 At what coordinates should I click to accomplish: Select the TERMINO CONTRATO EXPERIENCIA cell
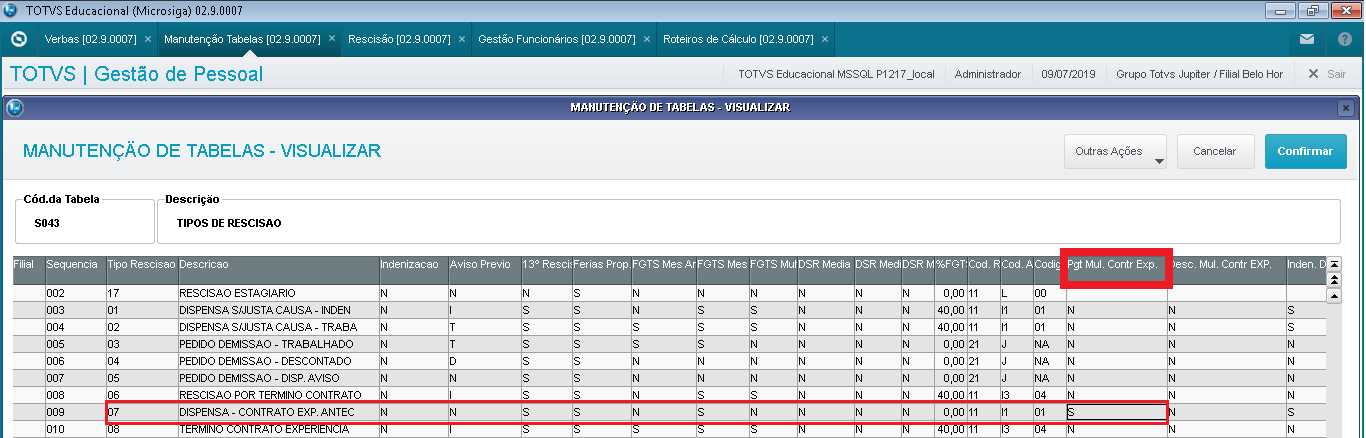point(278,429)
